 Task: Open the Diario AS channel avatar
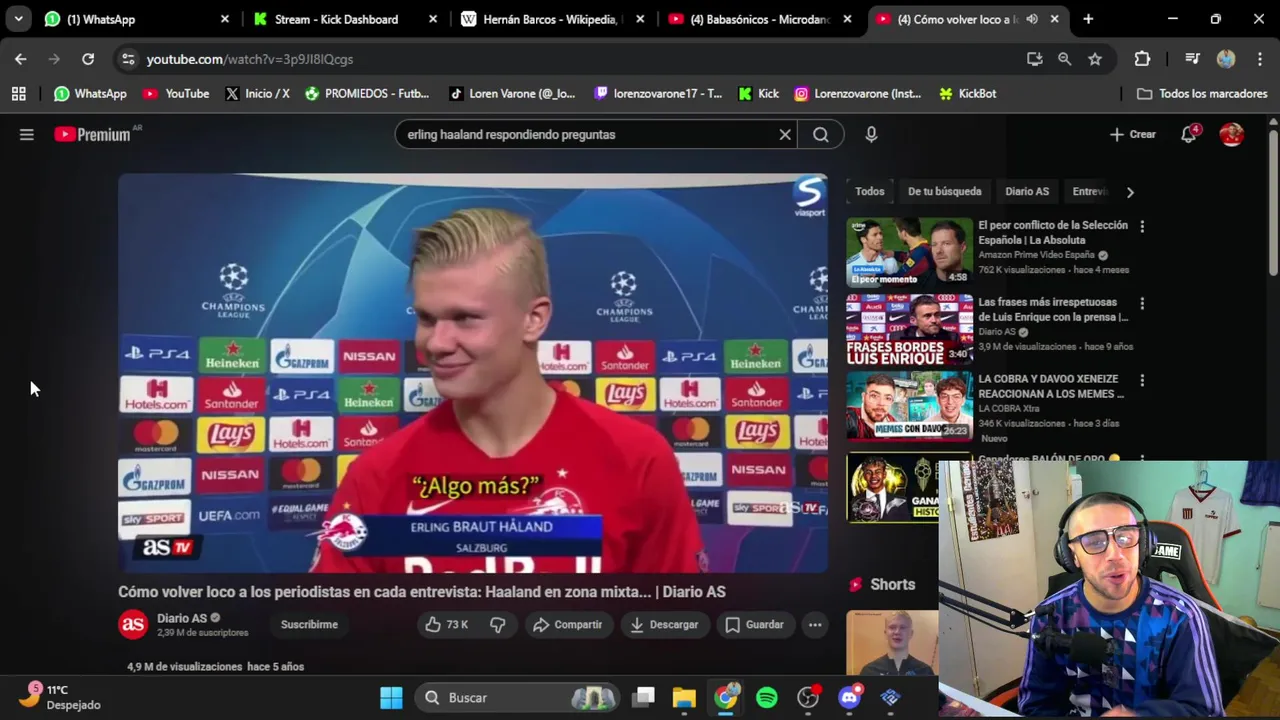click(133, 625)
